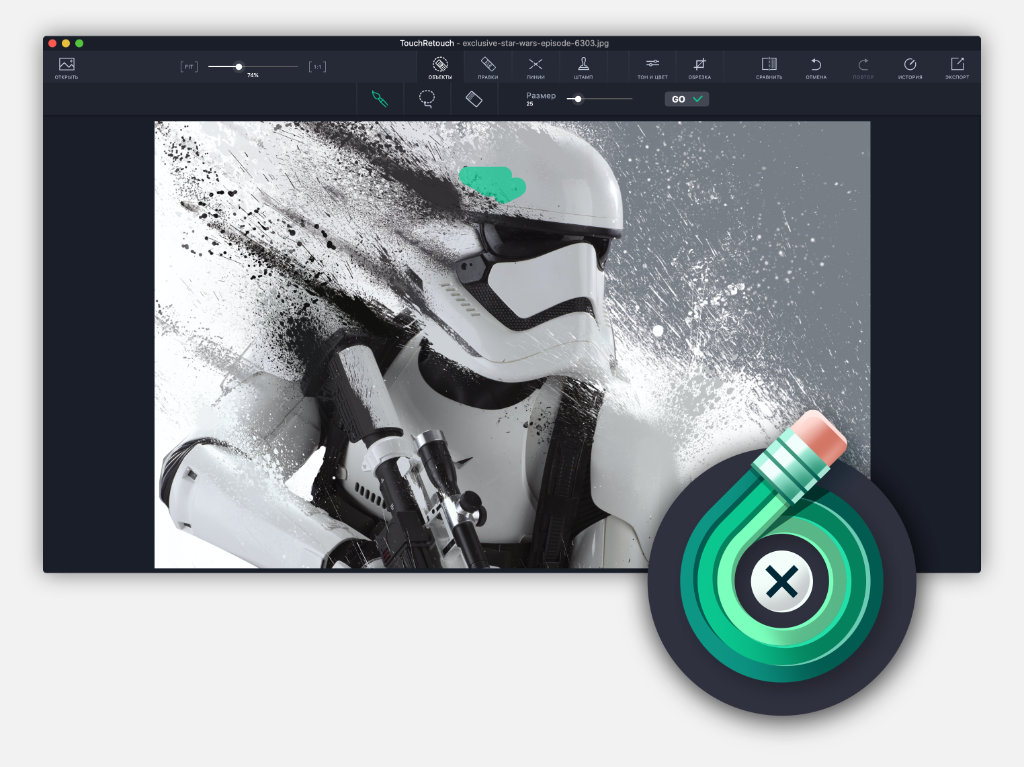
Task: Apply removal with the GO button
Action: (x=686, y=99)
